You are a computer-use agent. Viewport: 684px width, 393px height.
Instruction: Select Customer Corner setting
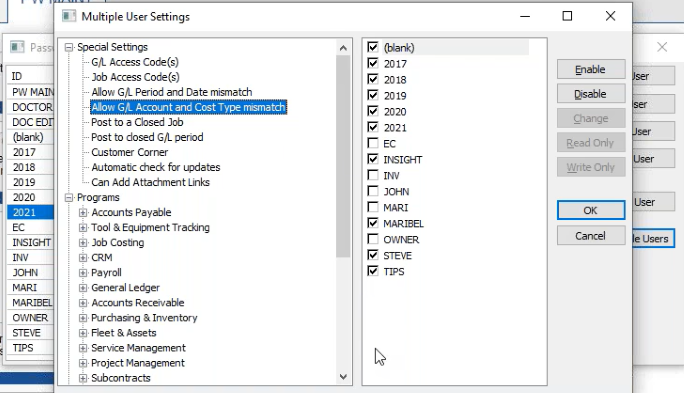130,152
